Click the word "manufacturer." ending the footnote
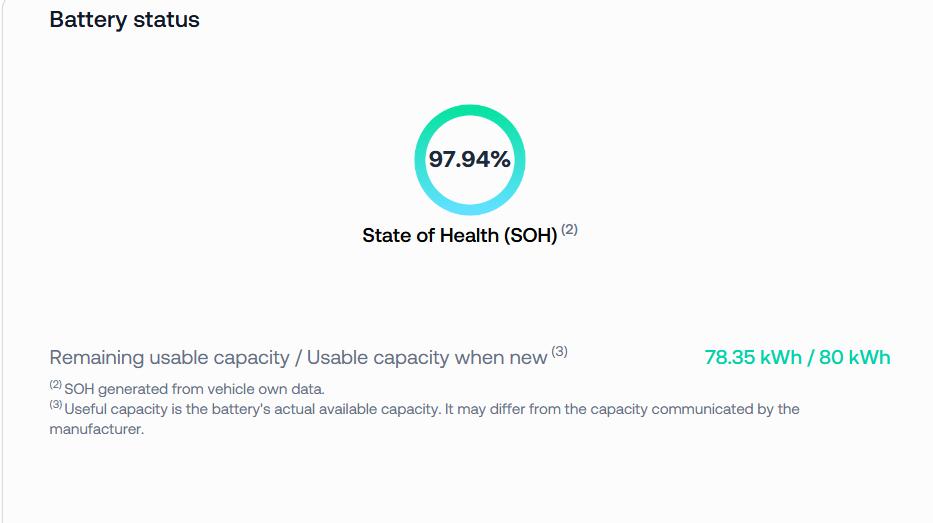933x523 pixels. (x=97, y=429)
